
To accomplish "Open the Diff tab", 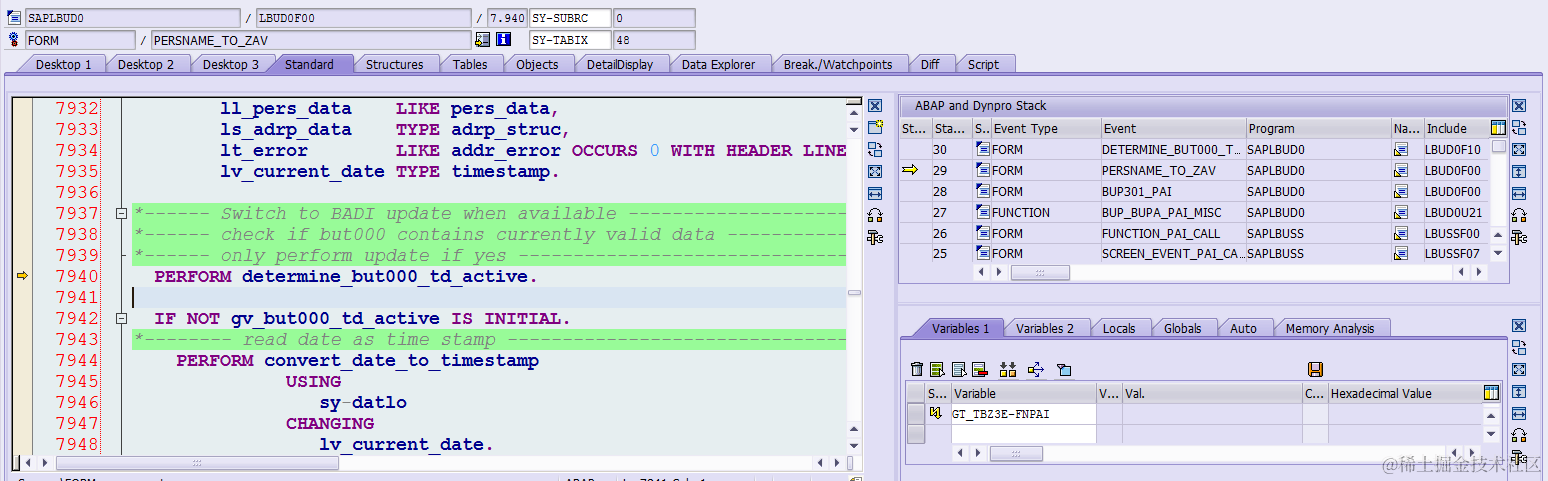I will (930, 64).
